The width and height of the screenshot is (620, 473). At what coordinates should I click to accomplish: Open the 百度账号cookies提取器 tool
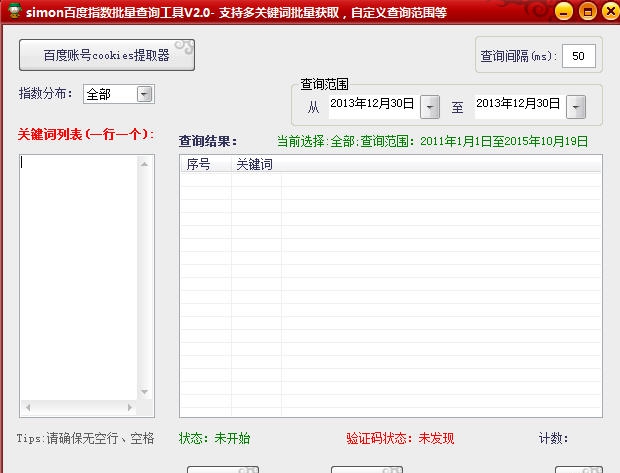pos(107,55)
